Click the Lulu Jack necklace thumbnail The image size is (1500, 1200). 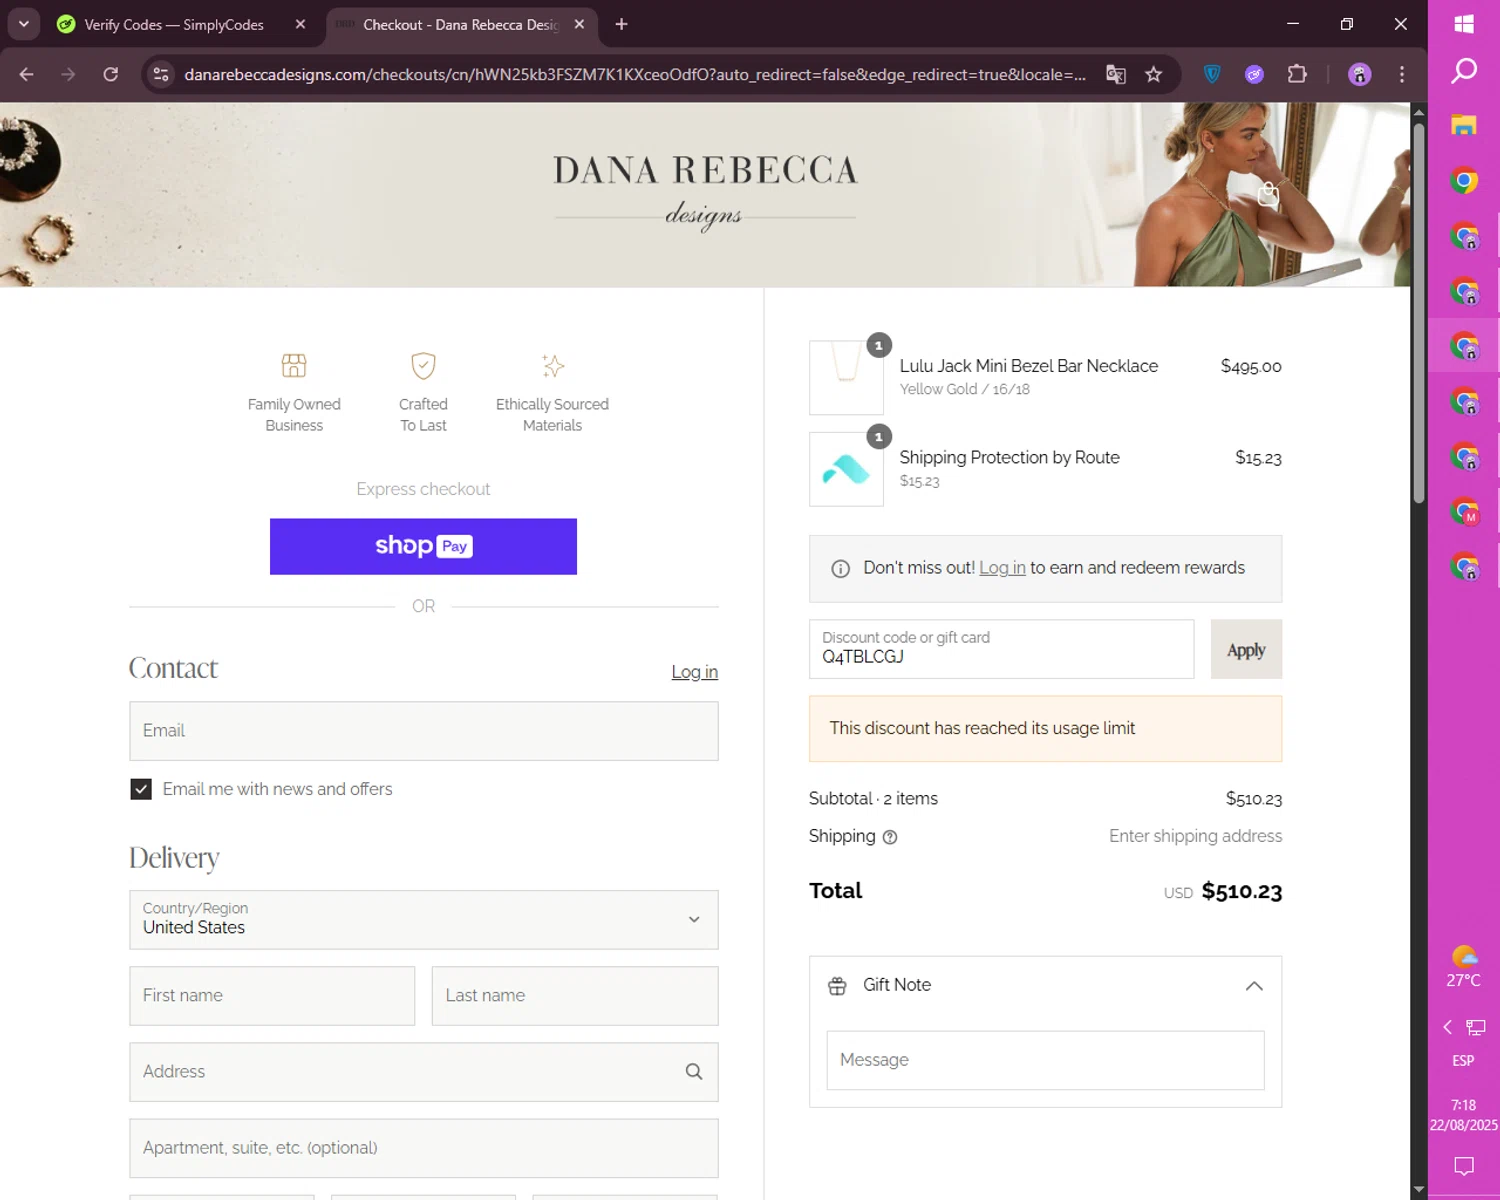click(x=846, y=377)
